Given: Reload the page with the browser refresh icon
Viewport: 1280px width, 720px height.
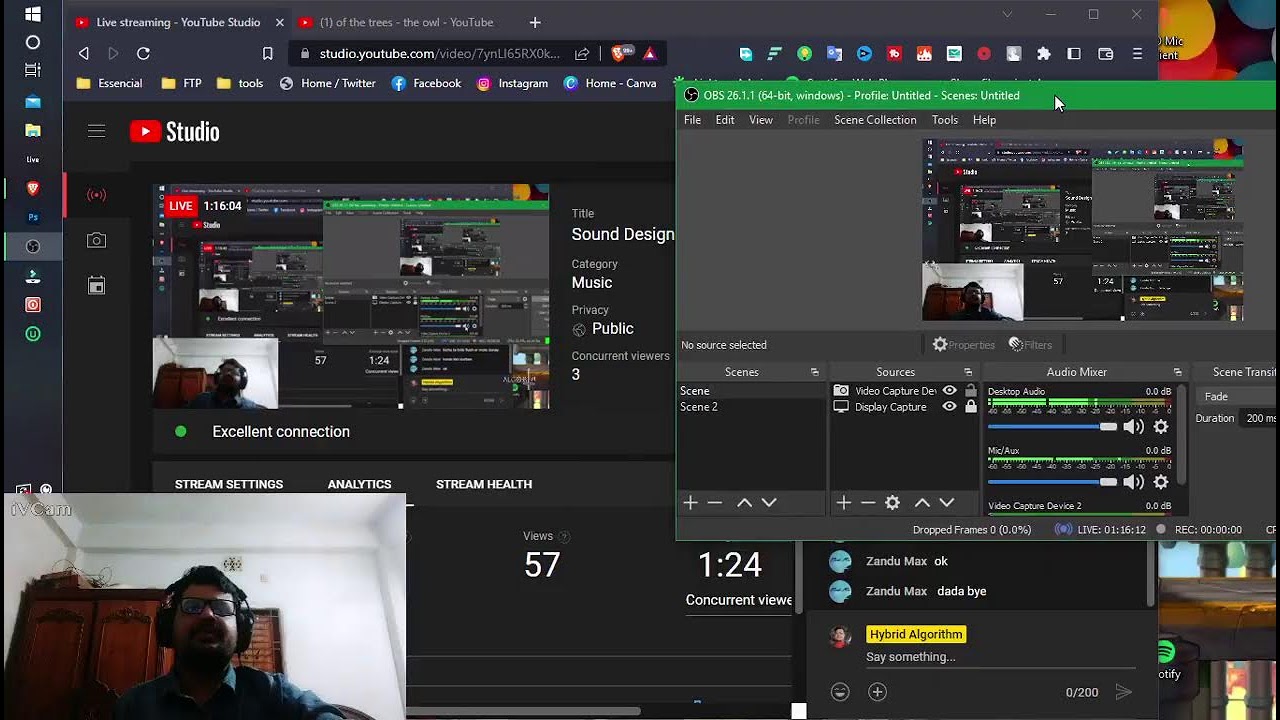Looking at the screenshot, I should click(x=143, y=53).
